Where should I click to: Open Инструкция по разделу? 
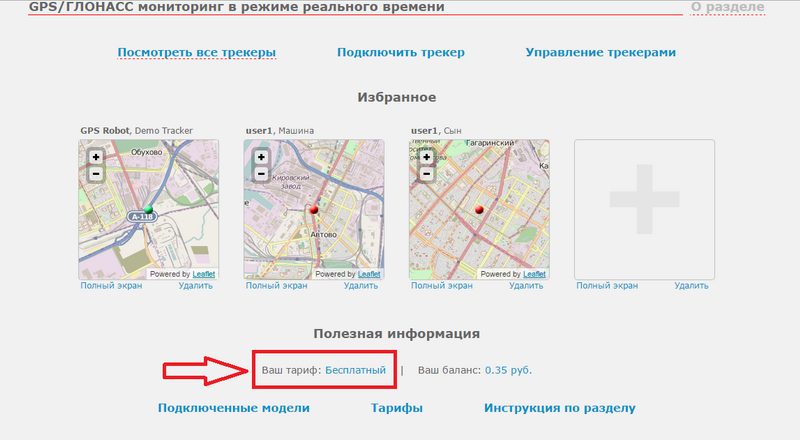(x=559, y=408)
